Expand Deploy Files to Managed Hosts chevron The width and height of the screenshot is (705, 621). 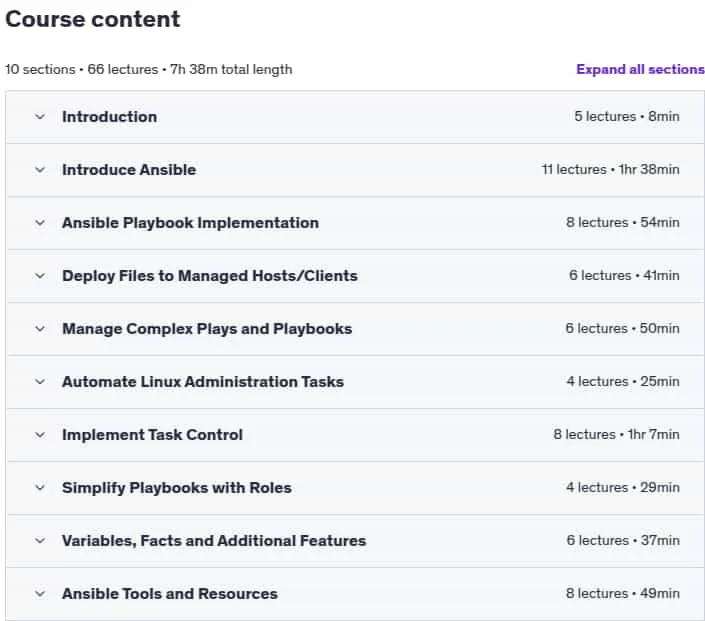[40, 276]
